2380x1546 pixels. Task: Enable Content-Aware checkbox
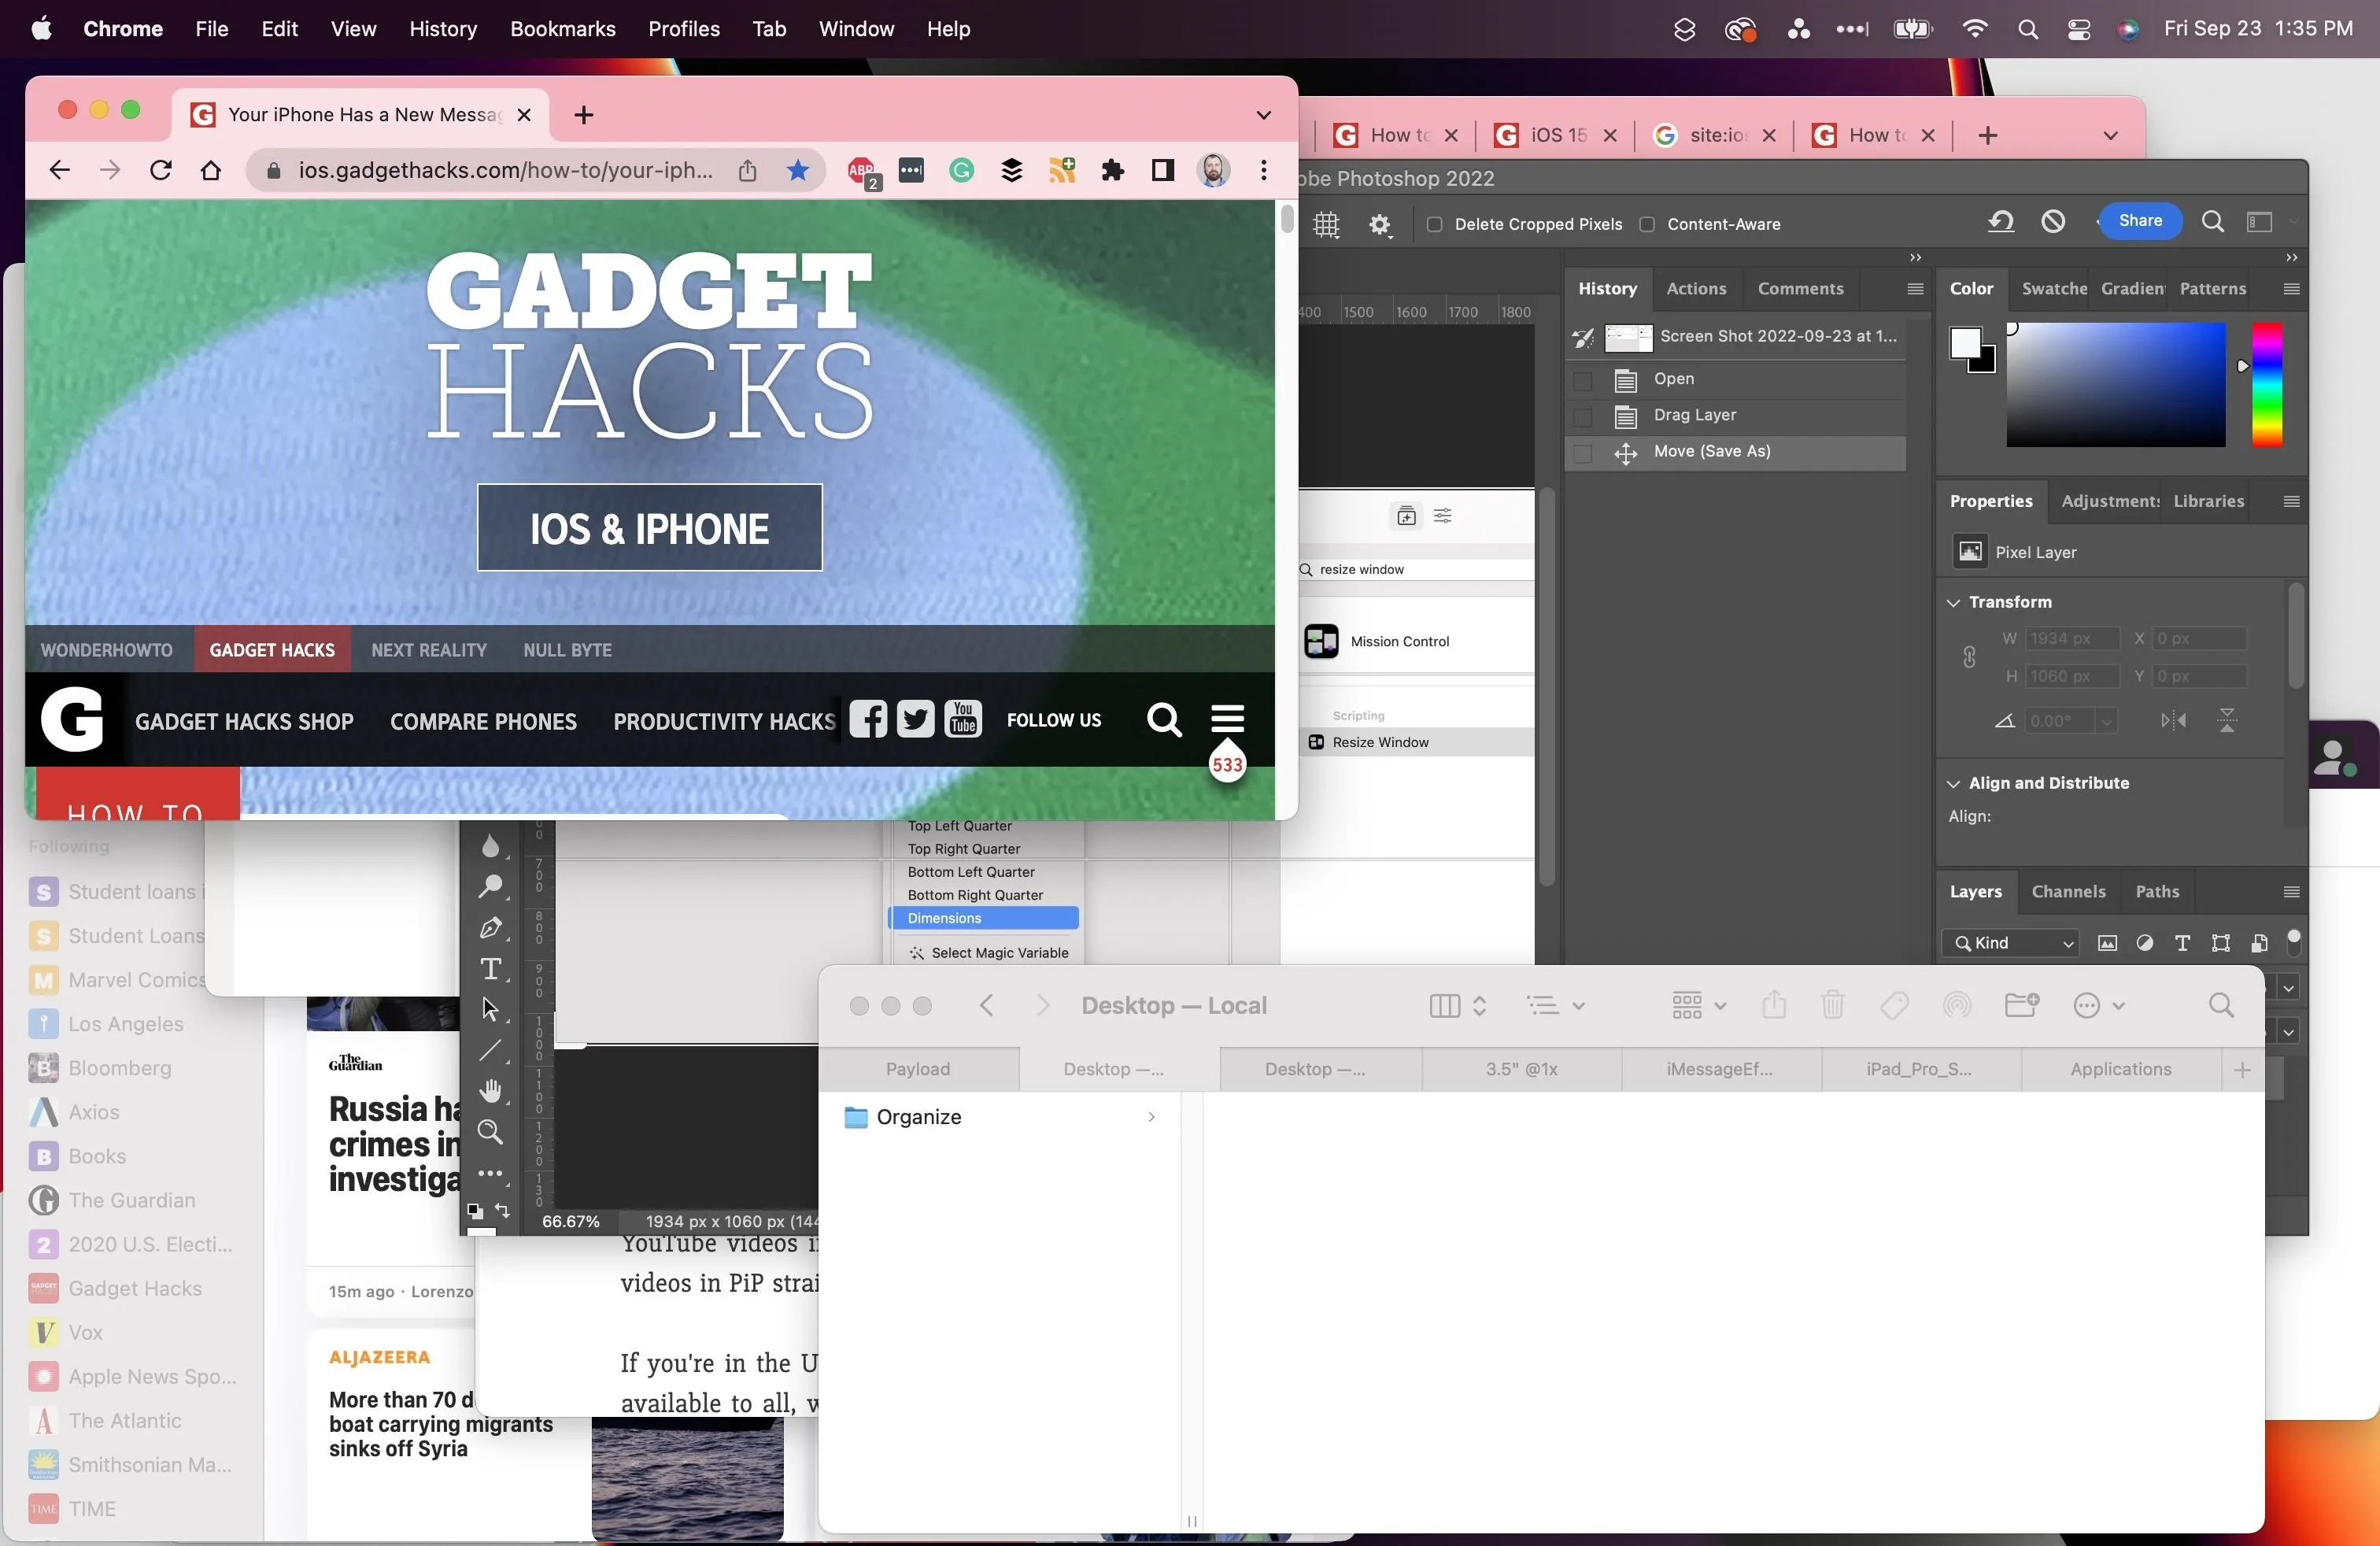point(1647,224)
